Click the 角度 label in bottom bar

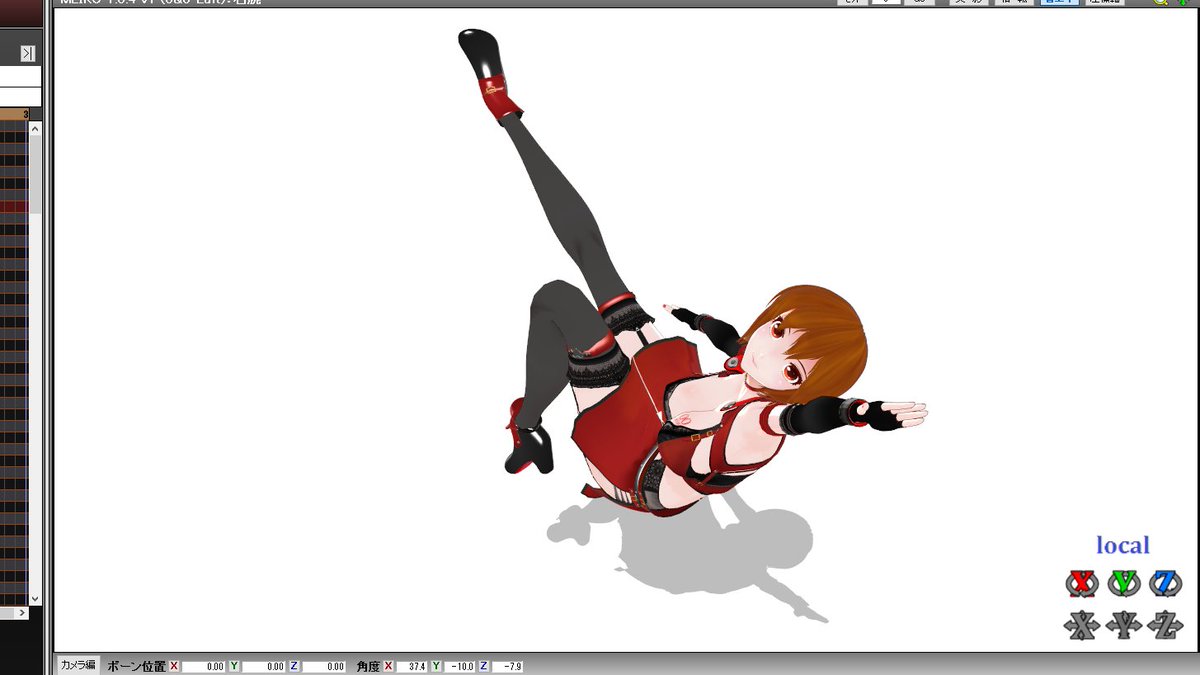pyautogui.click(x=367, y=666)
